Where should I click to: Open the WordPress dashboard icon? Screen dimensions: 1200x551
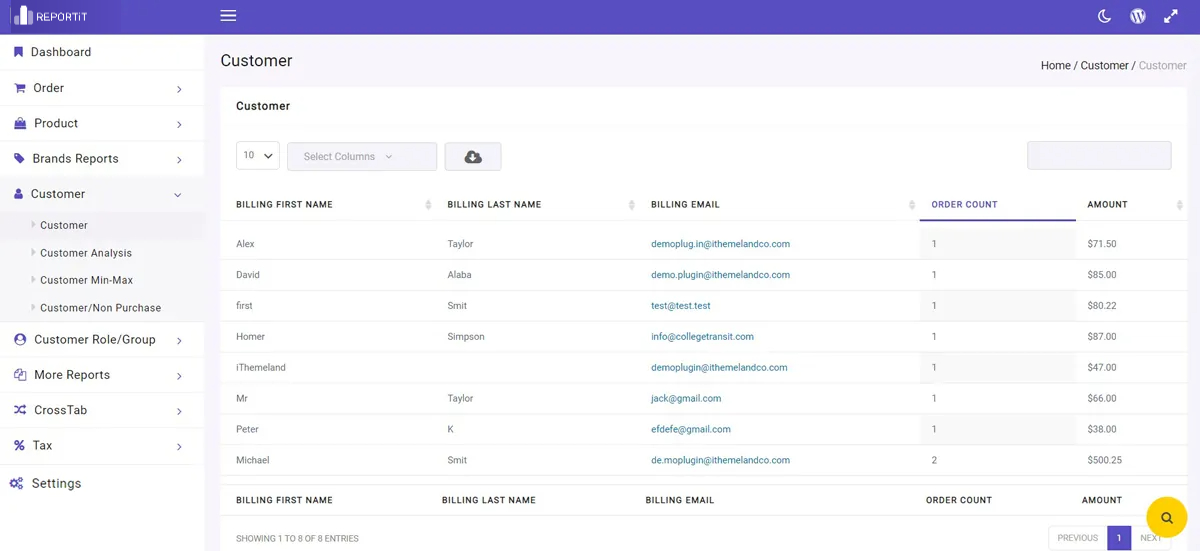pyautogui.click(x=1138, y=16)
